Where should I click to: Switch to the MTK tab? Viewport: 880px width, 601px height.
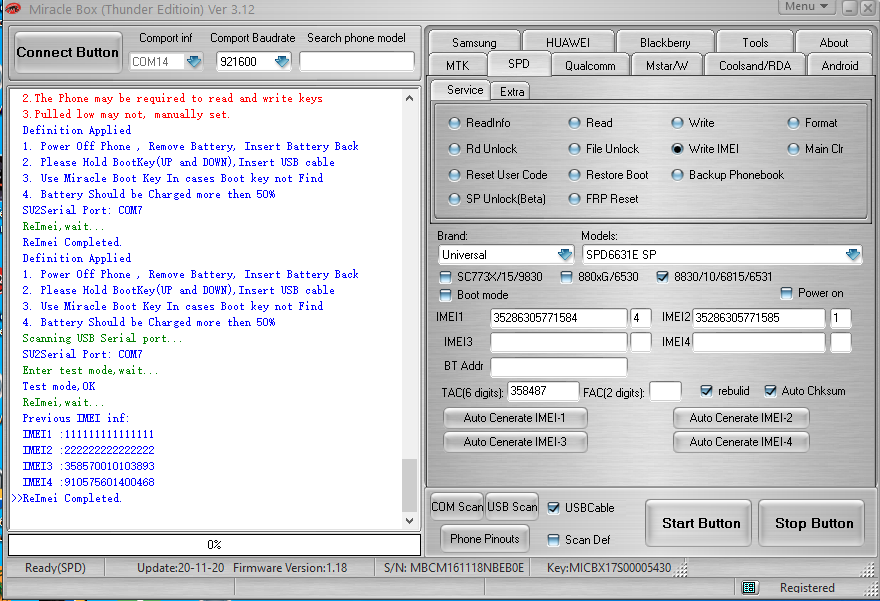click(457, 66)
